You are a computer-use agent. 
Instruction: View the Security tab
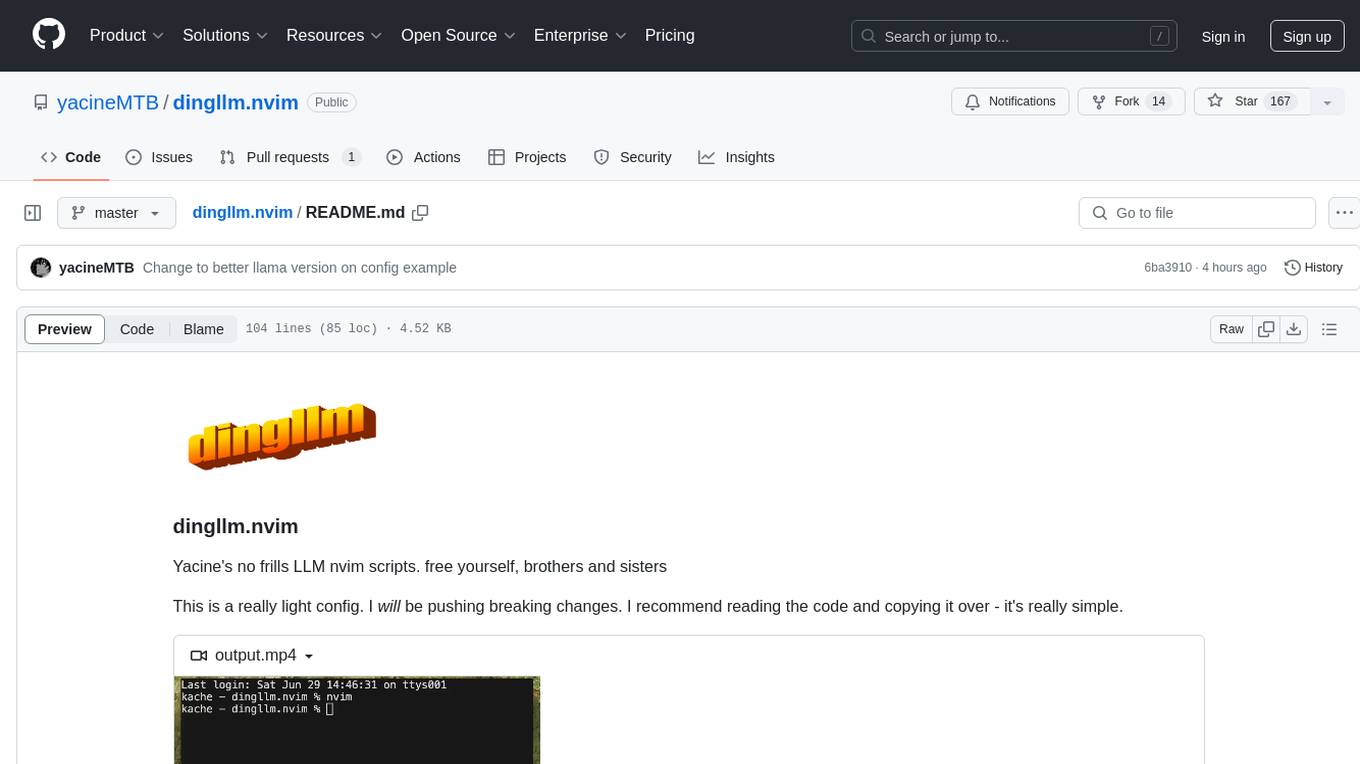pyautogui.click(x=633, y=157)
